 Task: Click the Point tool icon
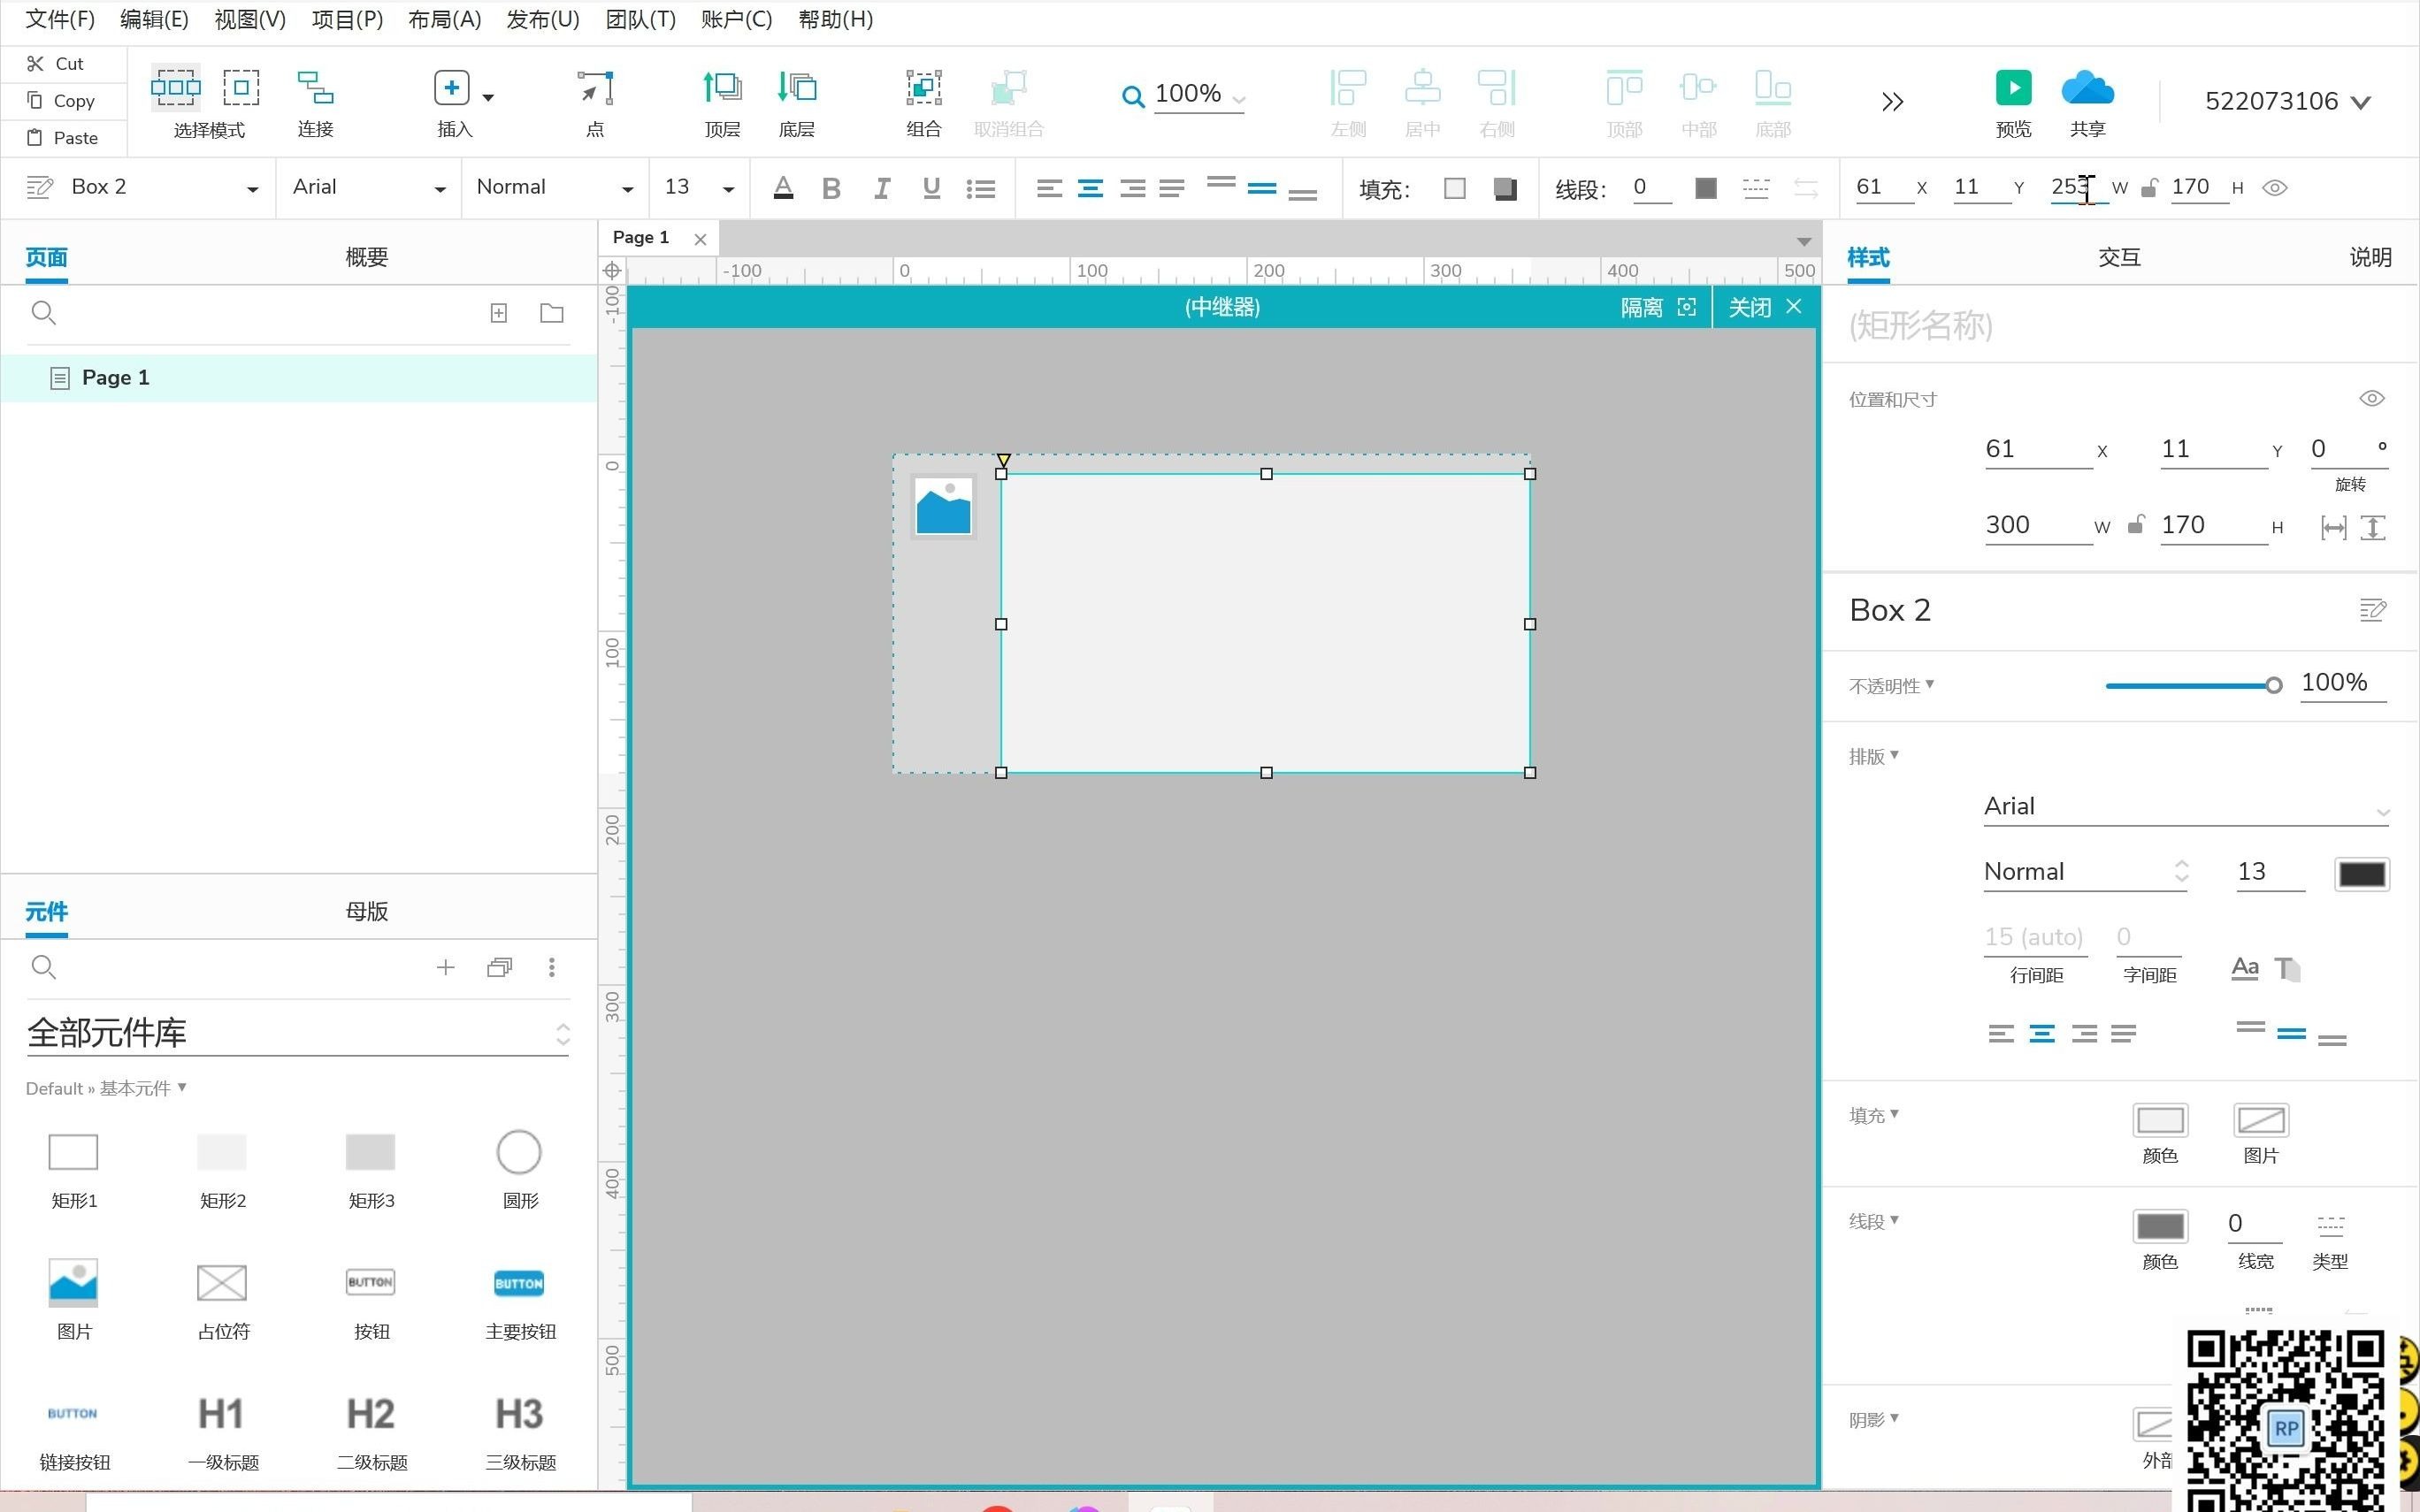click(x=595, y=88)
